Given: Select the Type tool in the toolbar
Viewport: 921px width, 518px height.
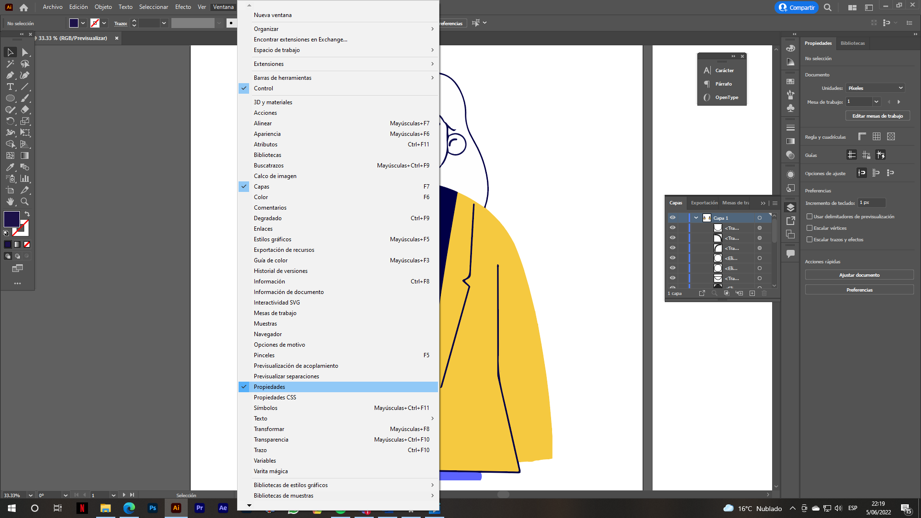Looking at the screenshot, I should (10, 87).
